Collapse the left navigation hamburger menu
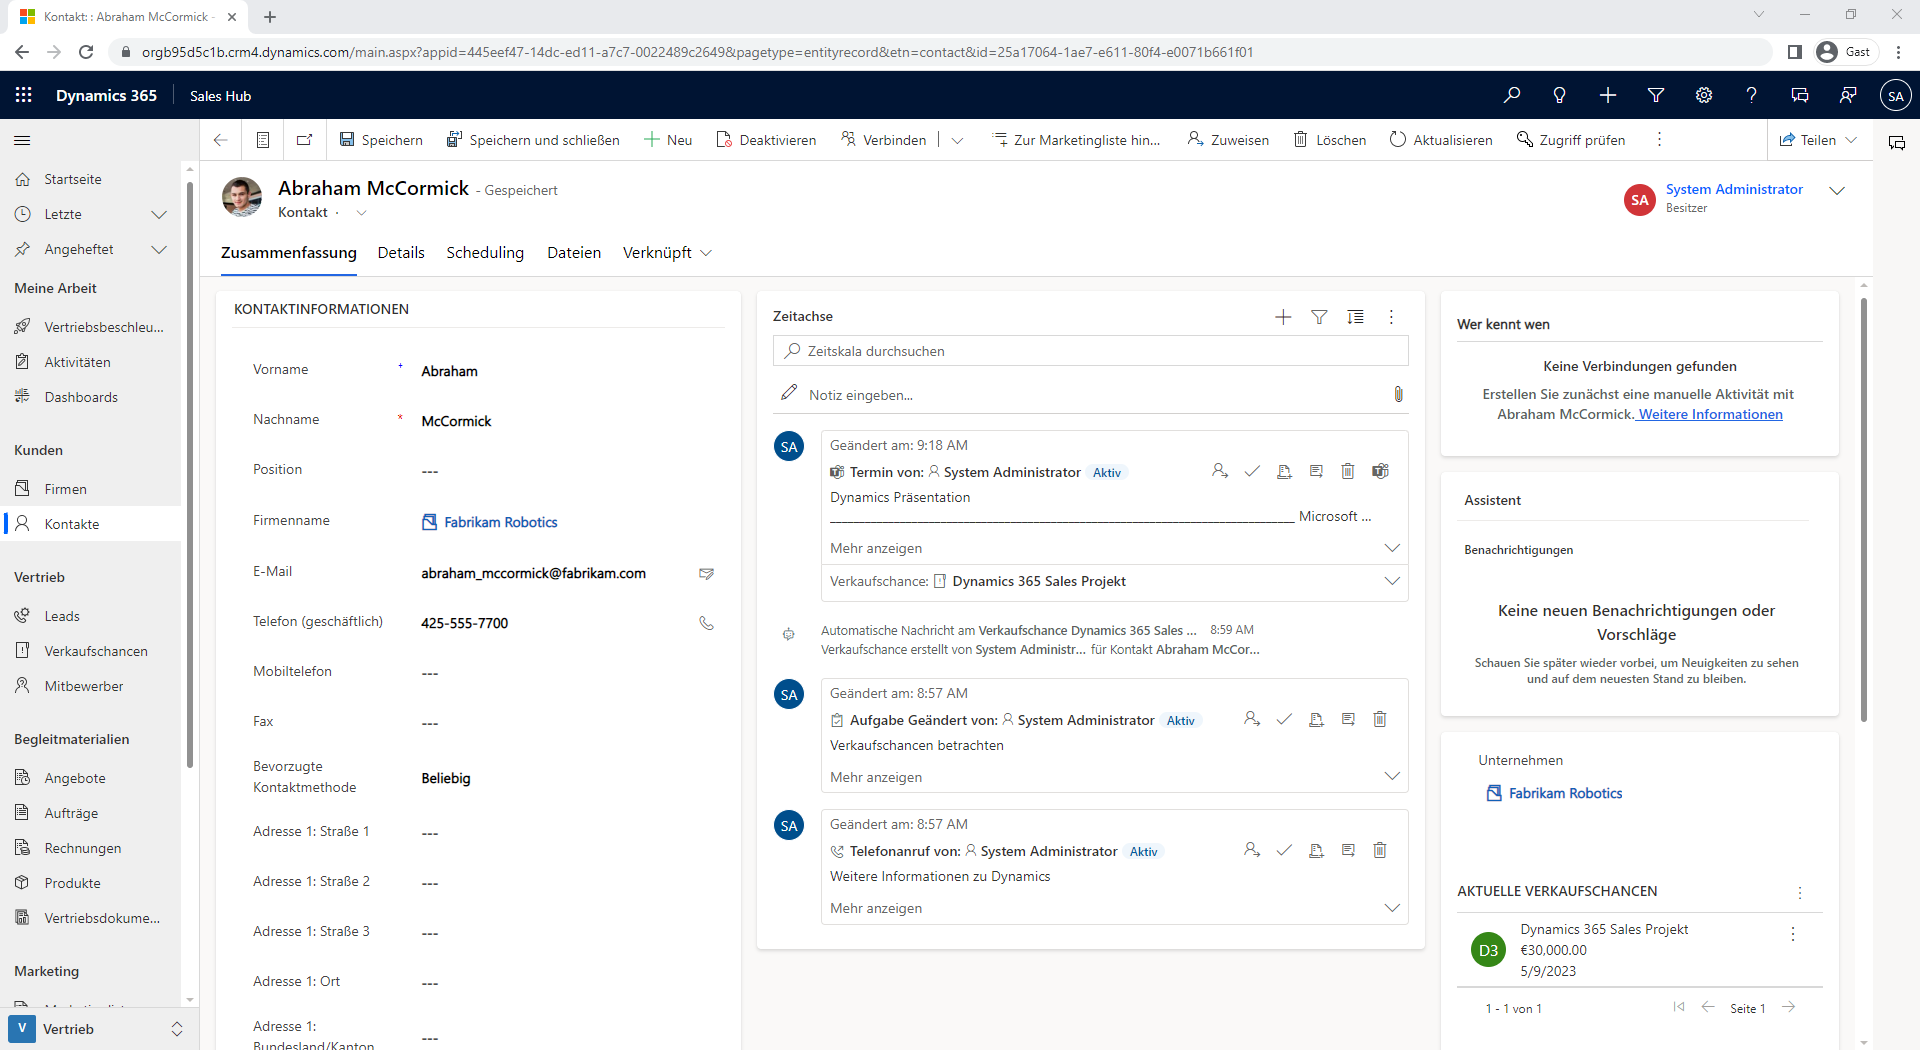1920x1050 pixels. [x=22, y=140]
